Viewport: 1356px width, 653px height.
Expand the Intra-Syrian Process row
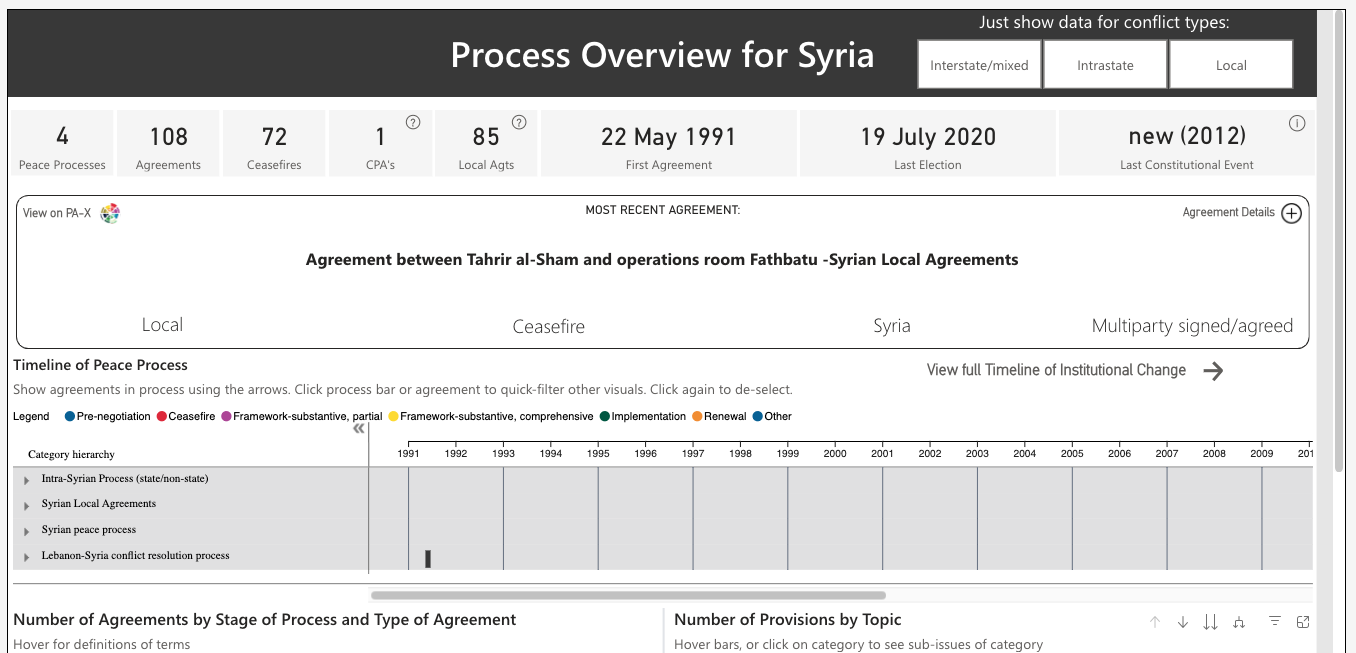pos(27,480)
